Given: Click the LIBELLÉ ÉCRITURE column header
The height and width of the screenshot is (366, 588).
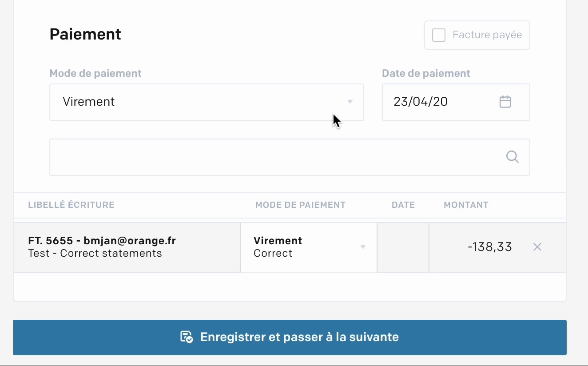Looking at the screenshot, I should (71, 205).
